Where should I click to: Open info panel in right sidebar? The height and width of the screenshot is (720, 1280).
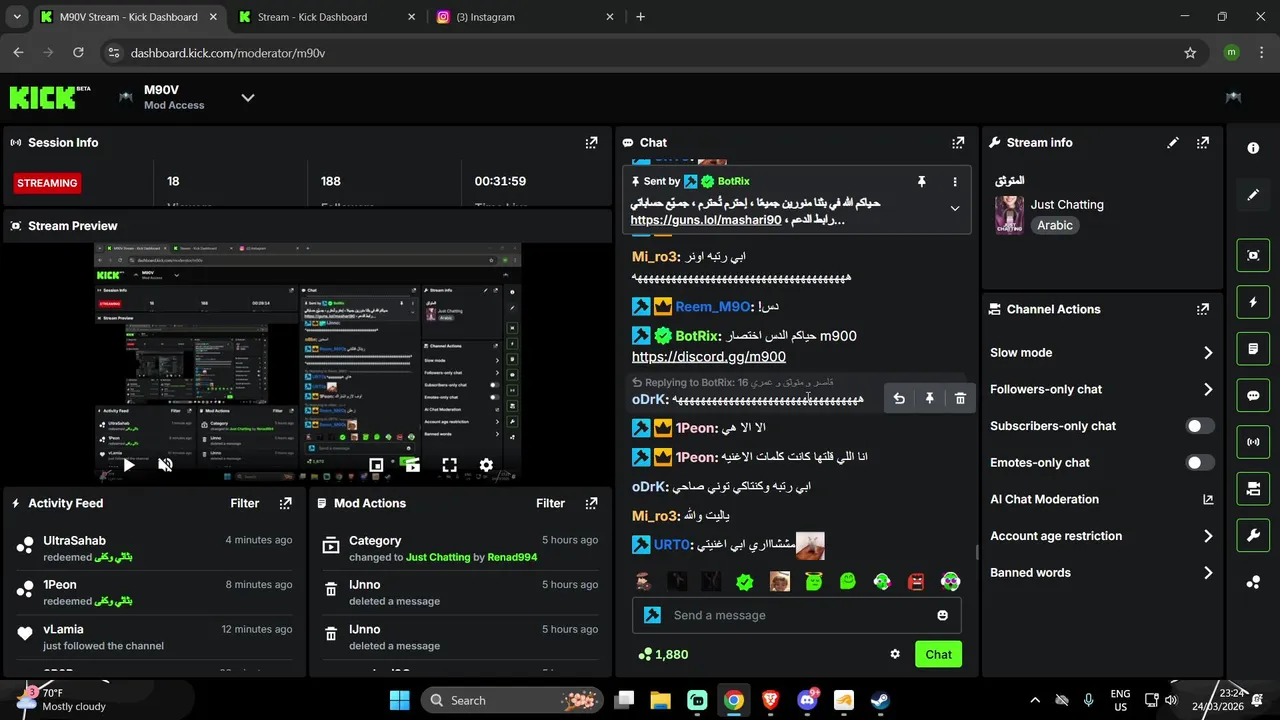[x=1253, y=148]
